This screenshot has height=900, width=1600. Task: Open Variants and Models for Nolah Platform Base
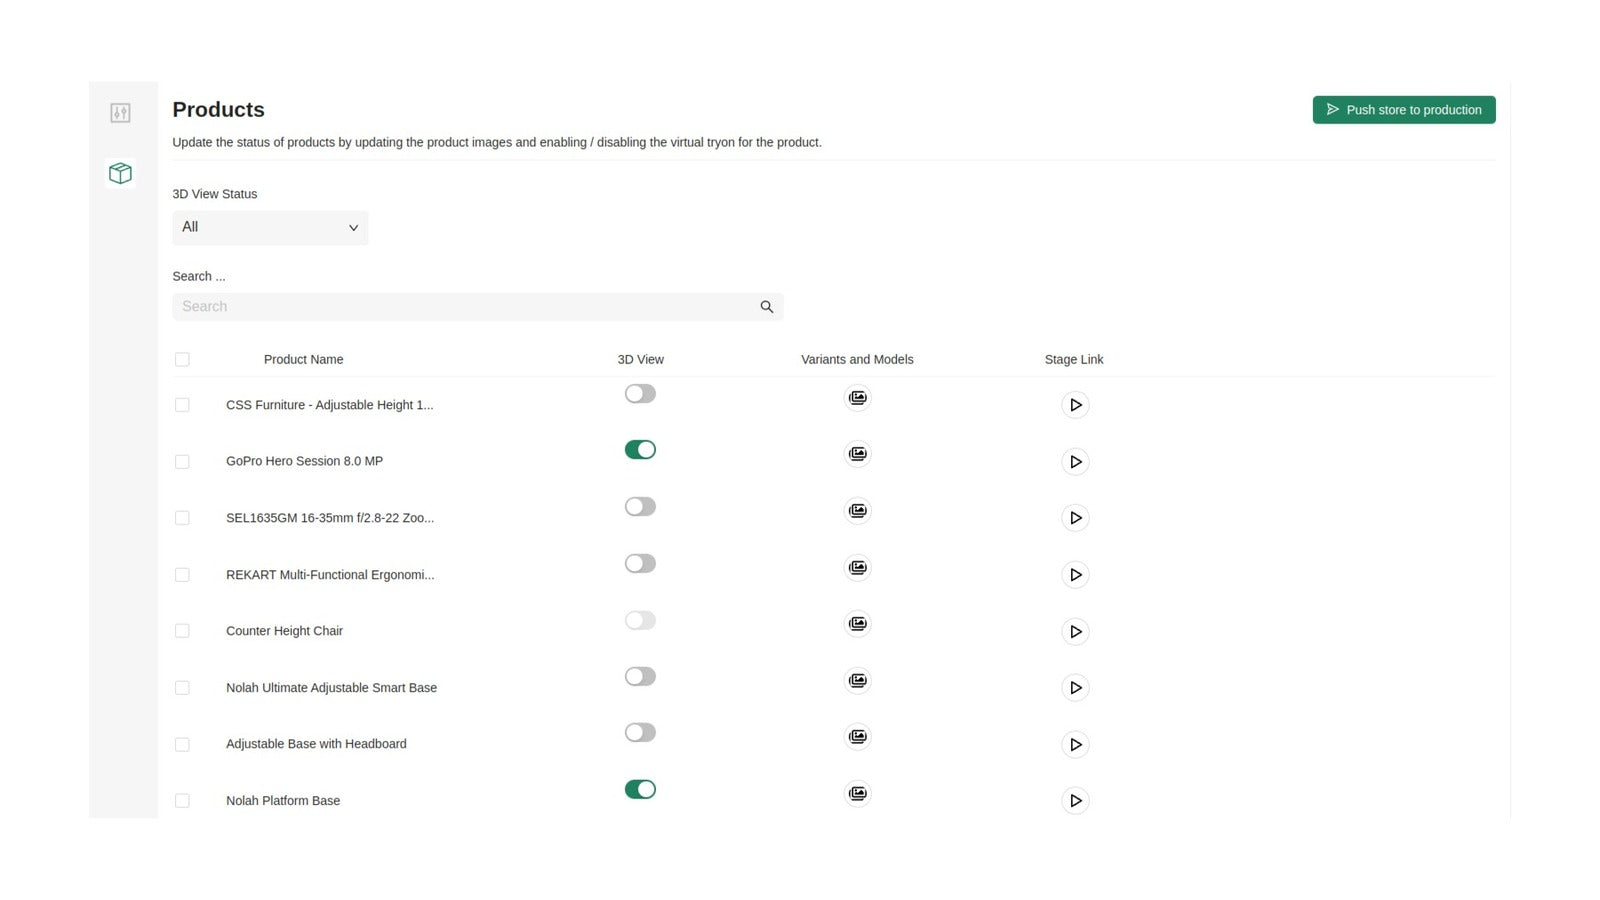tap(857, 793)
